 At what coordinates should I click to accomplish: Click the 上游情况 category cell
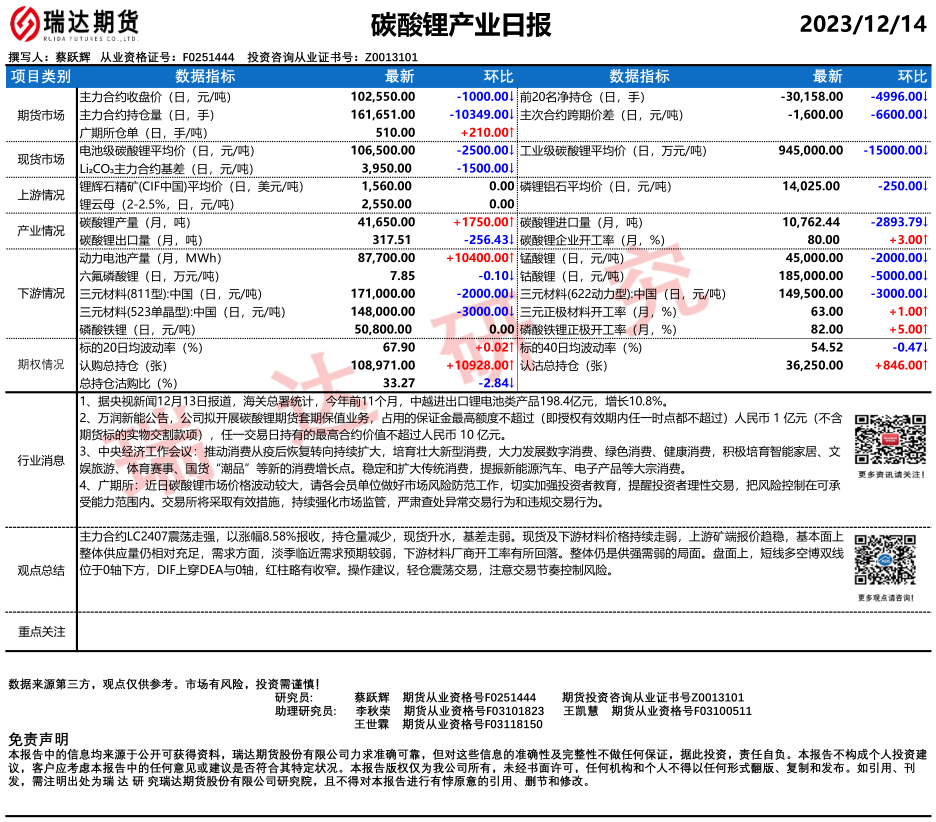click(x=41, y=195)
